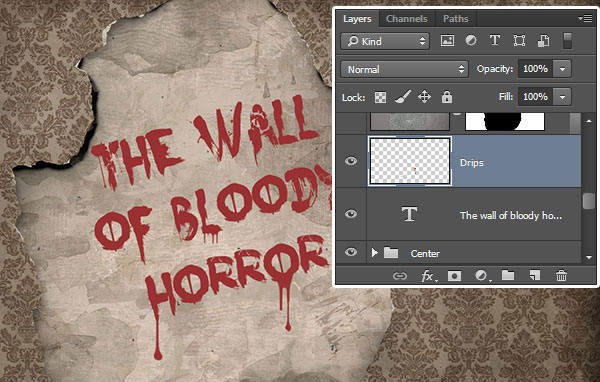The width and height of the screenshot is (600, 382).
Task: Filter layers by pixel layers icon
Action: (x=447, y=41)
